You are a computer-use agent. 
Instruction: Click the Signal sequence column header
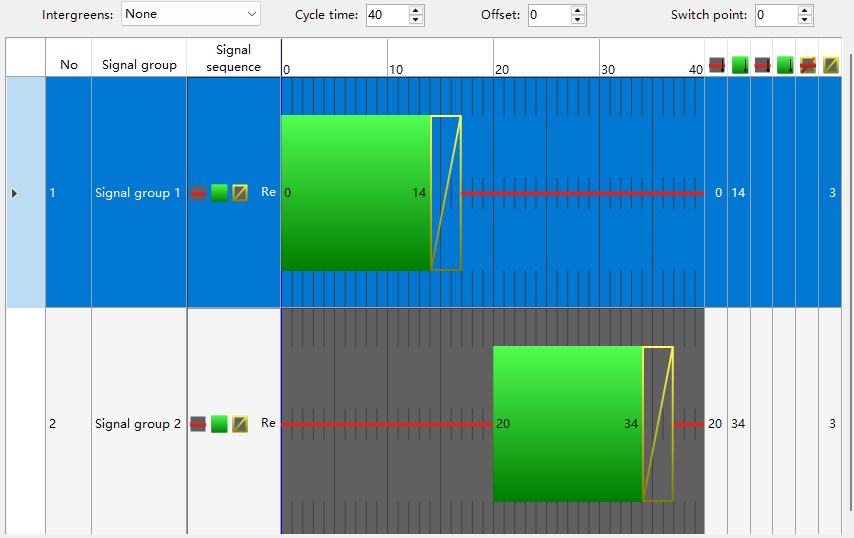(233, 58)
